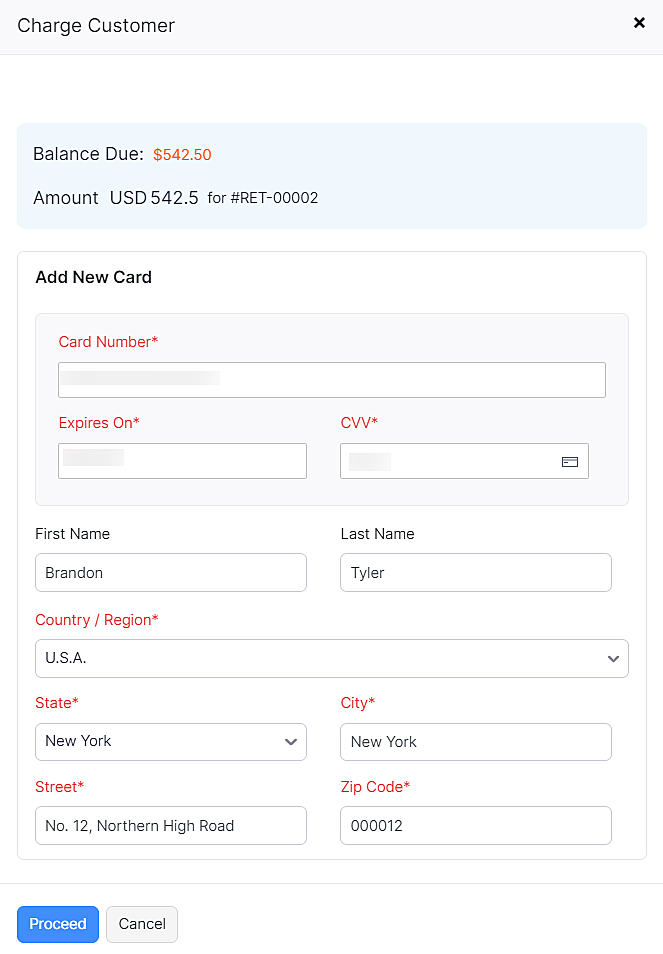
Task: Cancel the card charge
Action: click(x=142, y=924)
